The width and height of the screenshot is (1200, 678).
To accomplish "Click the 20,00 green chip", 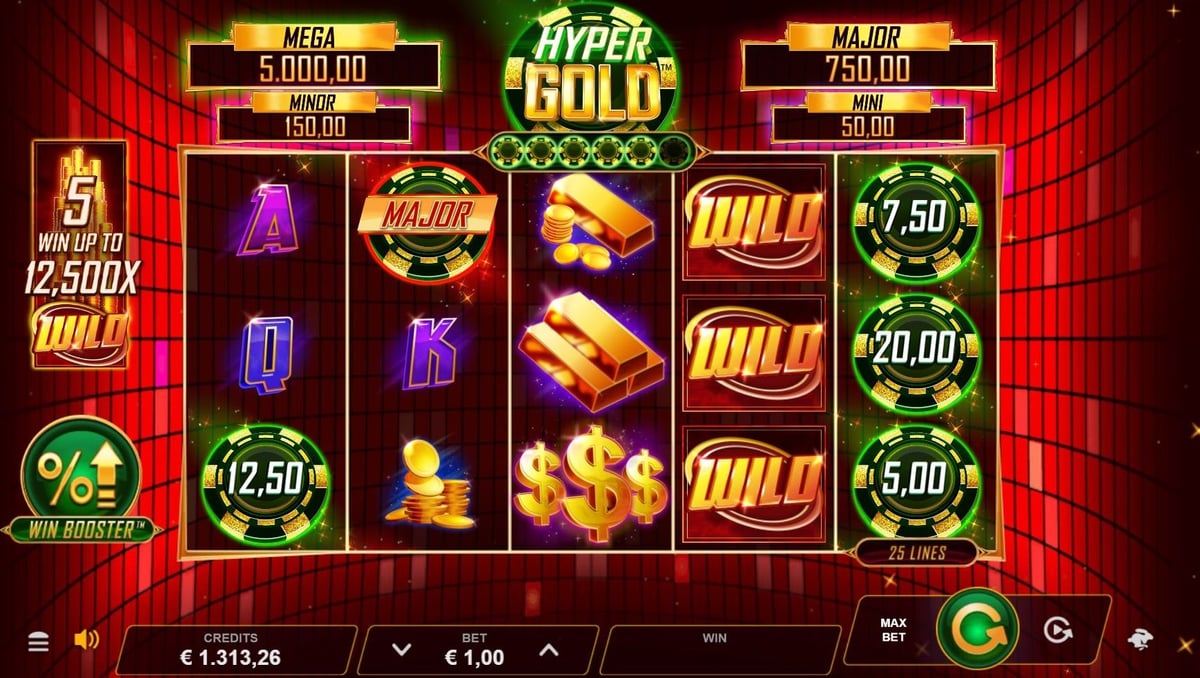I will click(x=918, y=352).
